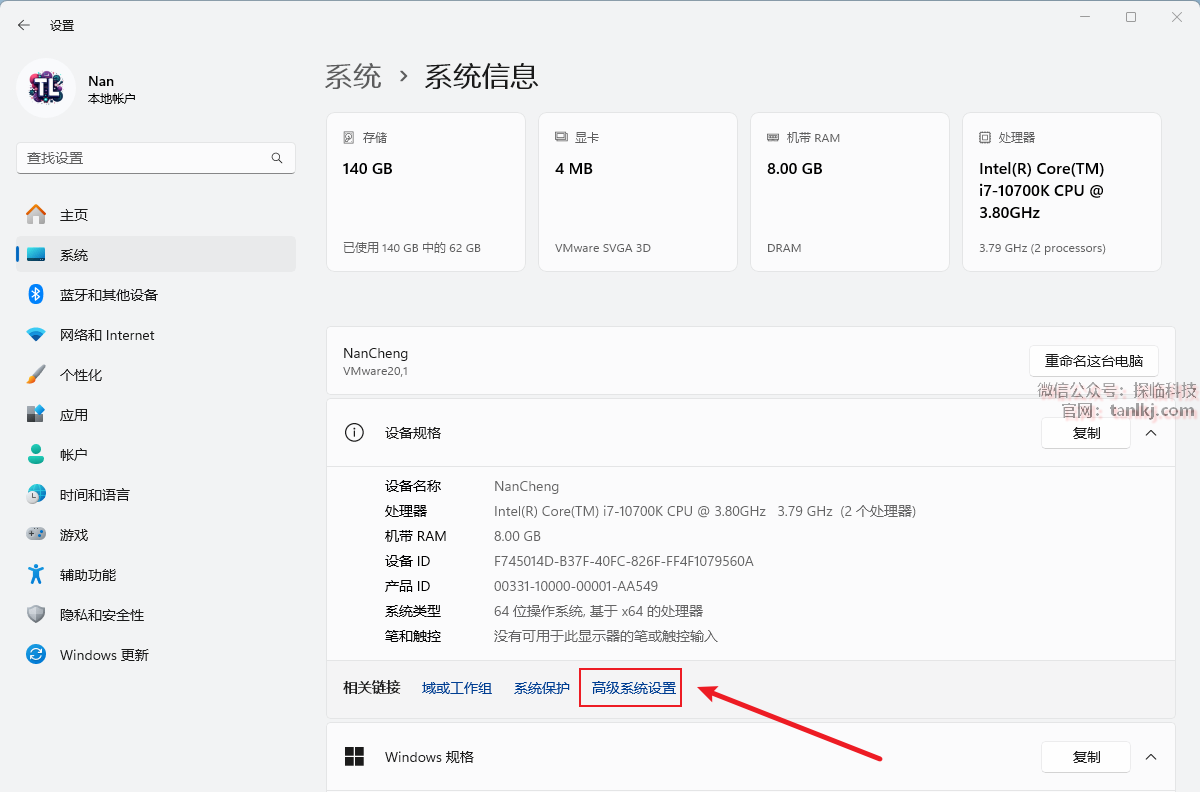This screenshot has width=1200, height=792.
Task: Open the Advanced system settings link
Action: [x=633, y=688]
